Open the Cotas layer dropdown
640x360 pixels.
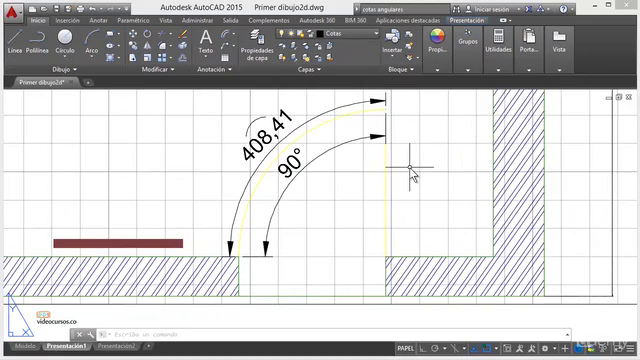pos(376,33)
